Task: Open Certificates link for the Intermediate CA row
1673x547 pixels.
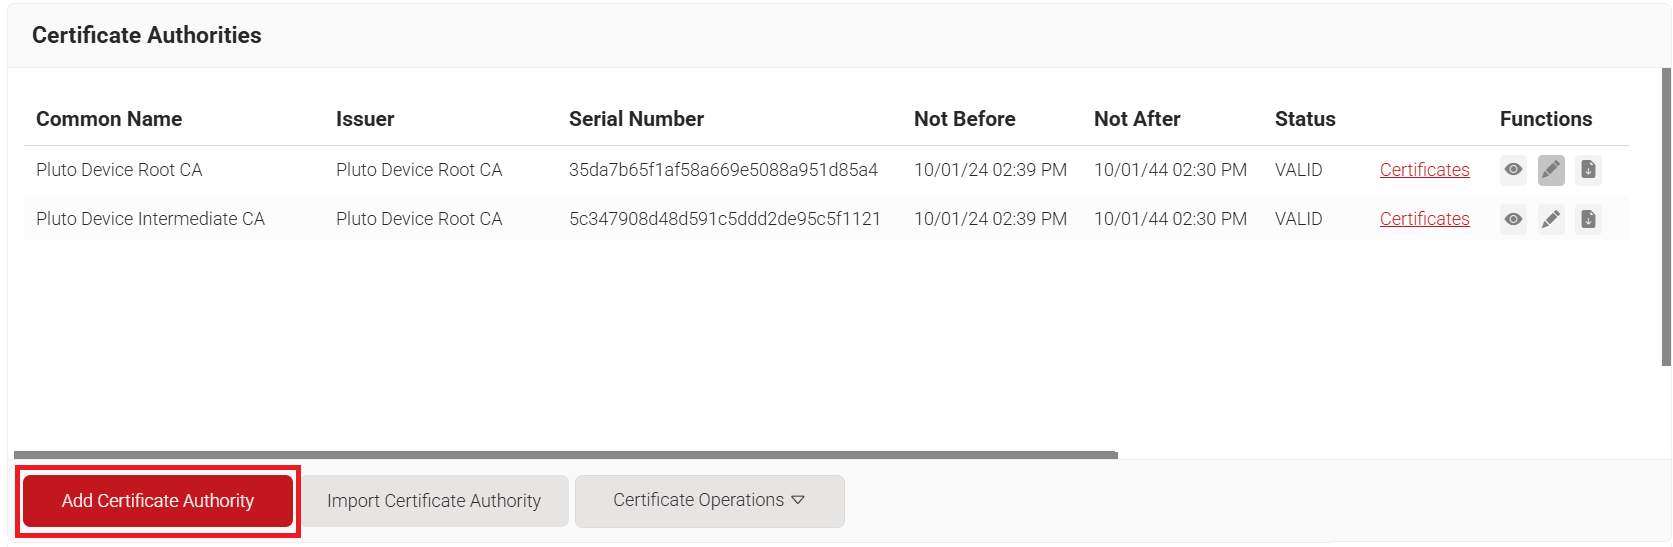Action: point(1424,219)
